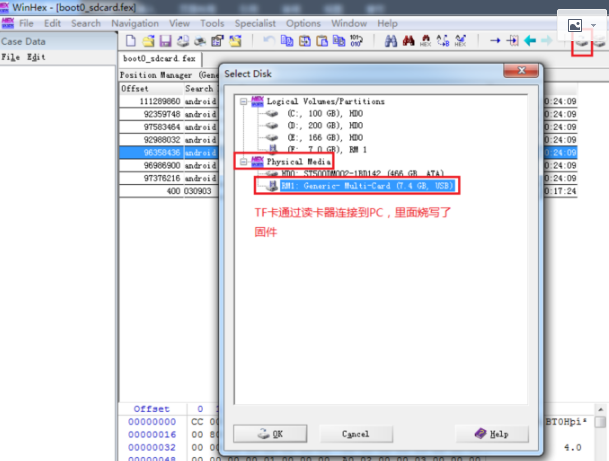Click the Forward arrow toolbar icon
The width and height of the screenshot is (609, 461).
point(547,40)
